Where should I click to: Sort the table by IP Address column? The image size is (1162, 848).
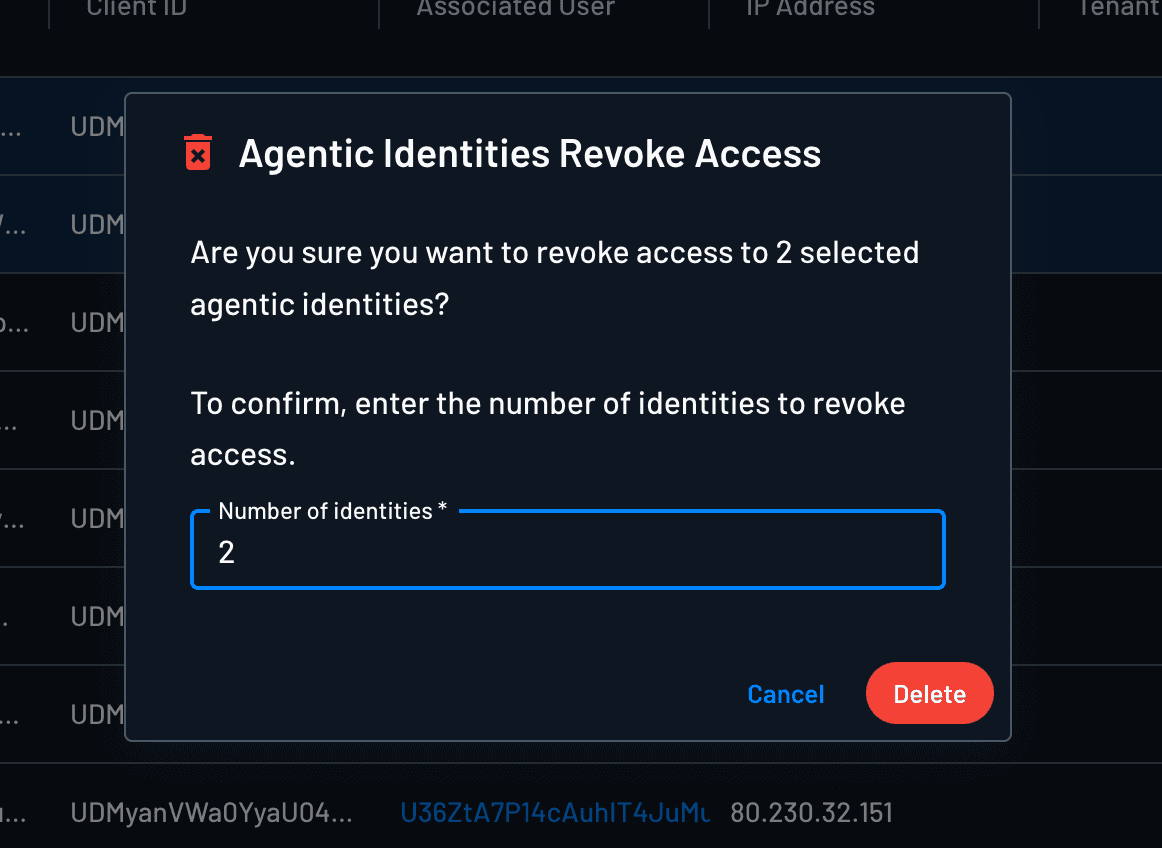click(x=810, y=9)
